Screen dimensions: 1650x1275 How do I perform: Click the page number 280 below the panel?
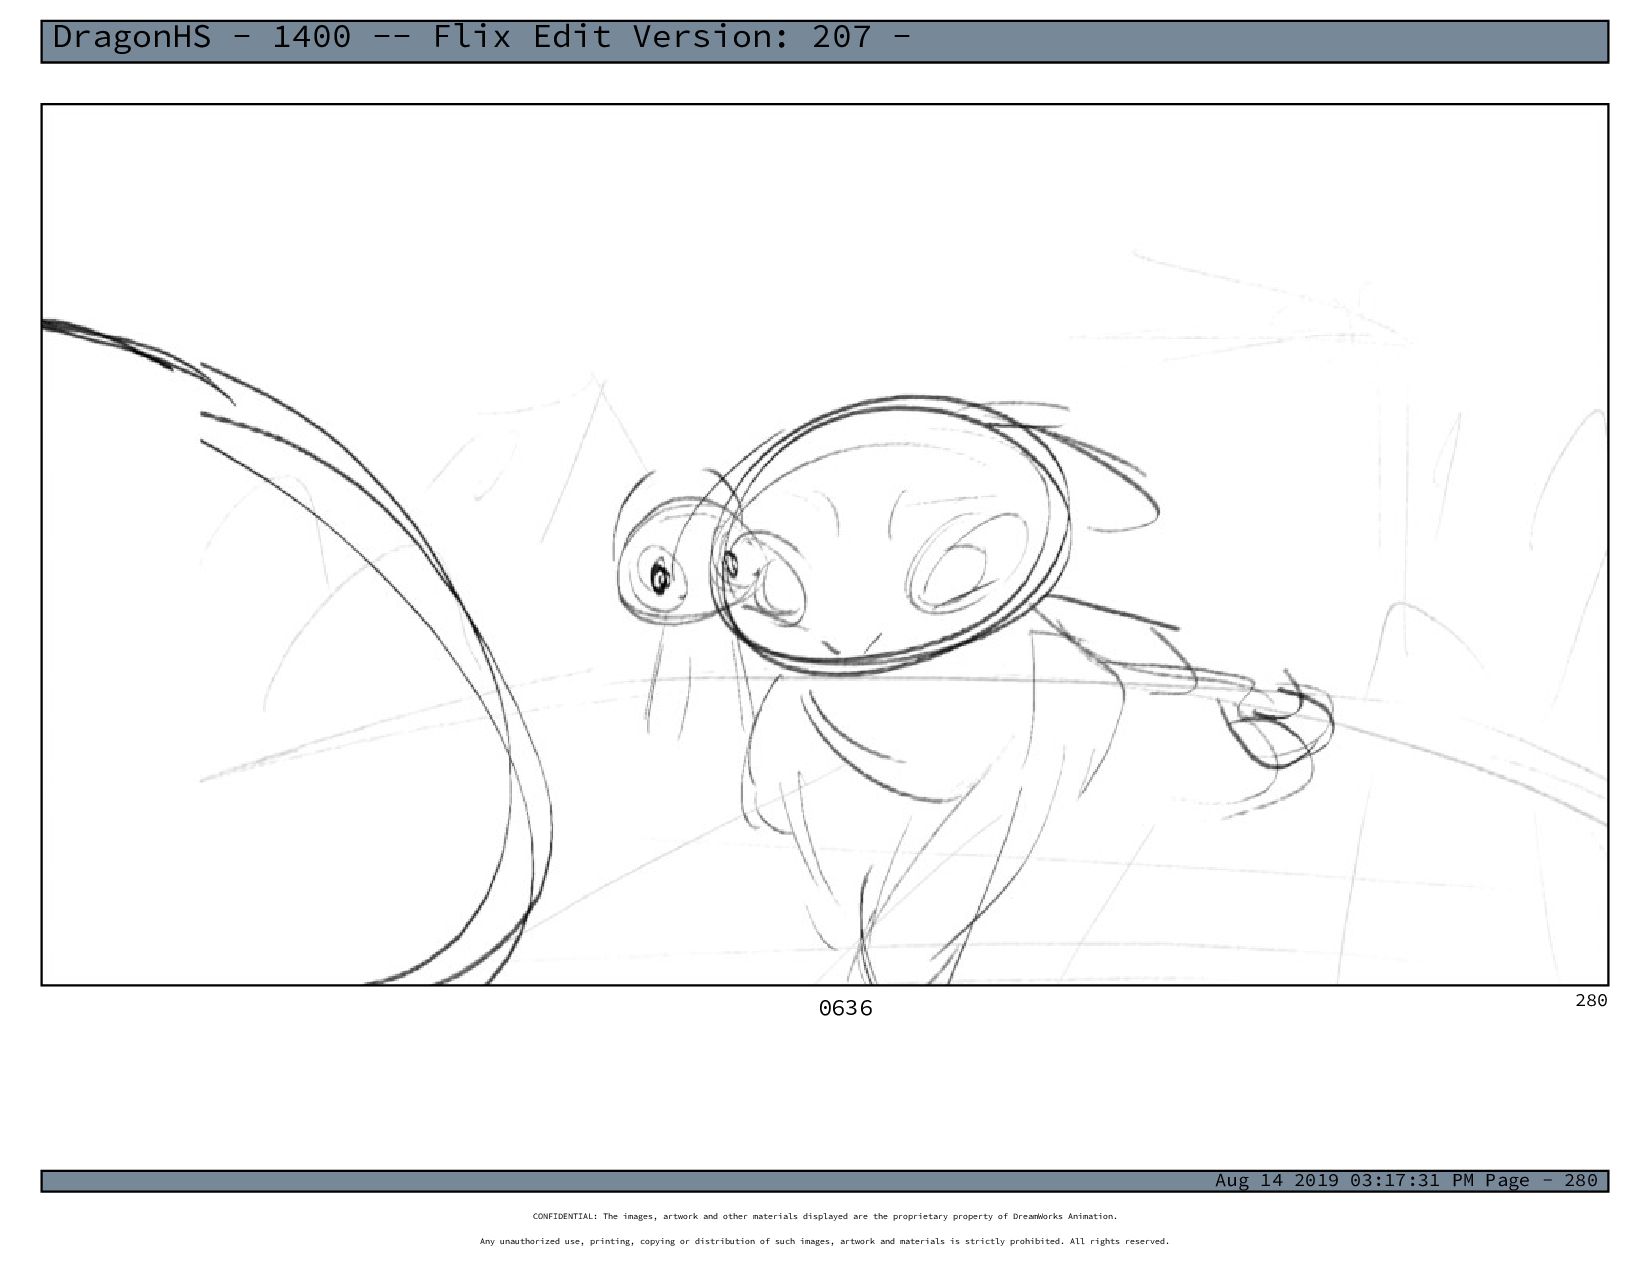[x=1591, y=1000]
